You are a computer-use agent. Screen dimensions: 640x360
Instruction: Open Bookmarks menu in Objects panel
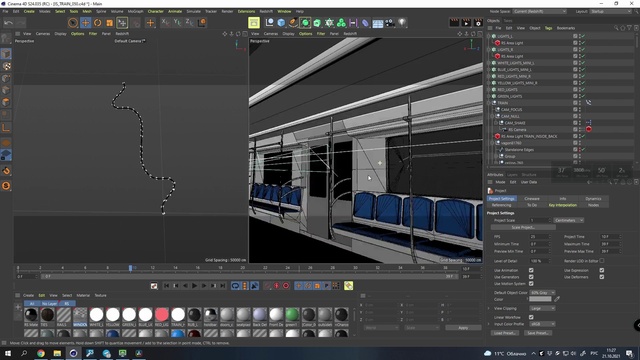pos(566,28)
